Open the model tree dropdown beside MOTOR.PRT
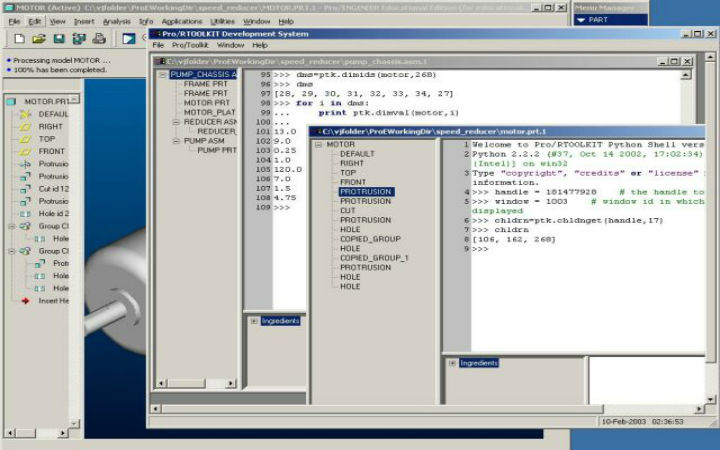This screenshot has width=720, height=450. click(74, 99)
